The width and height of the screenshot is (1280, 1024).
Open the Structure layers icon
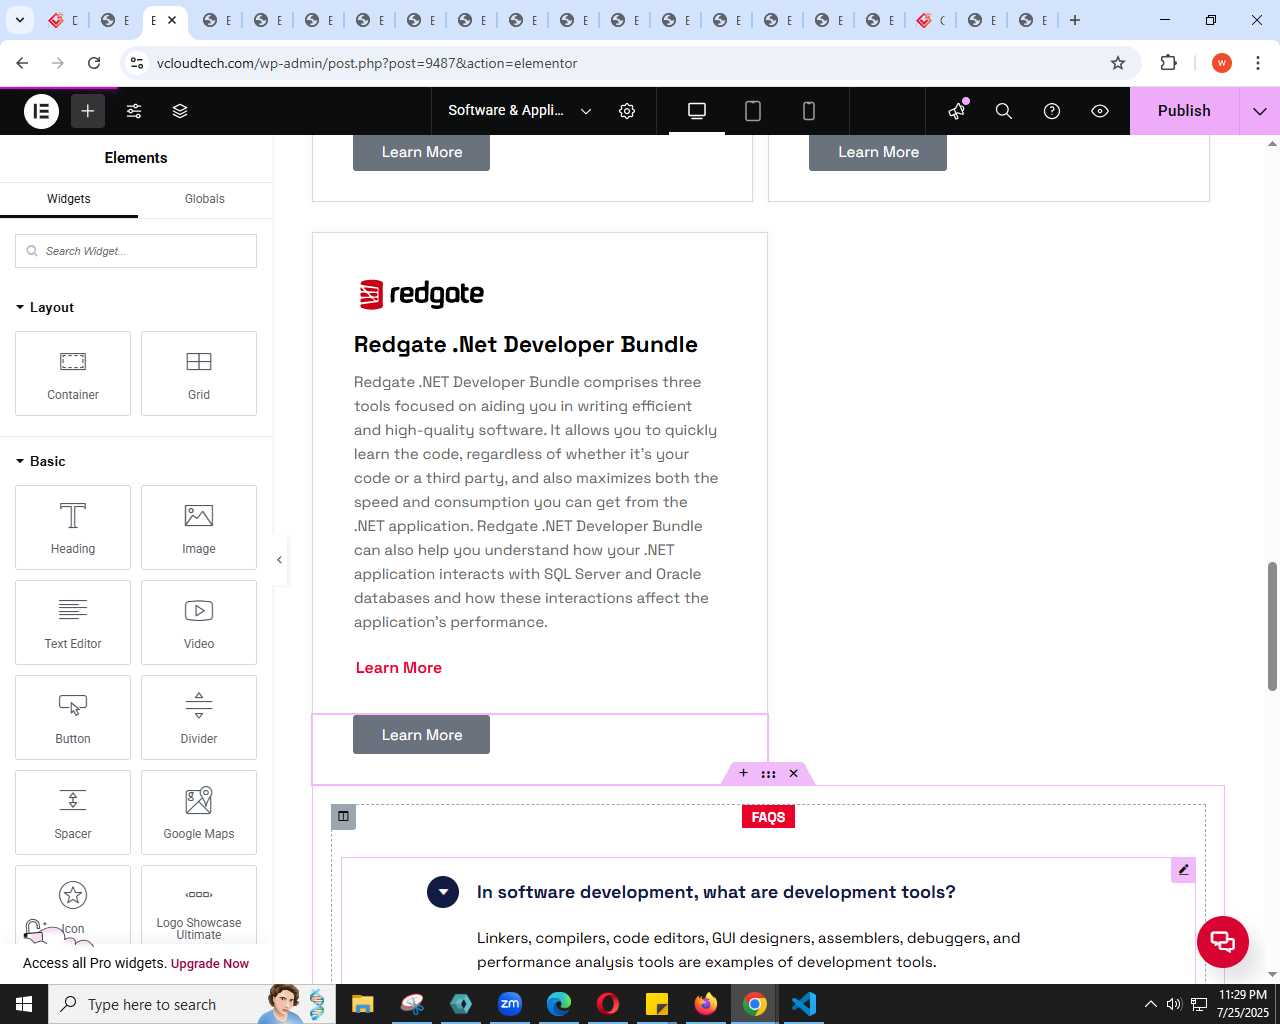pyautogui.click(x=180, y=111)
